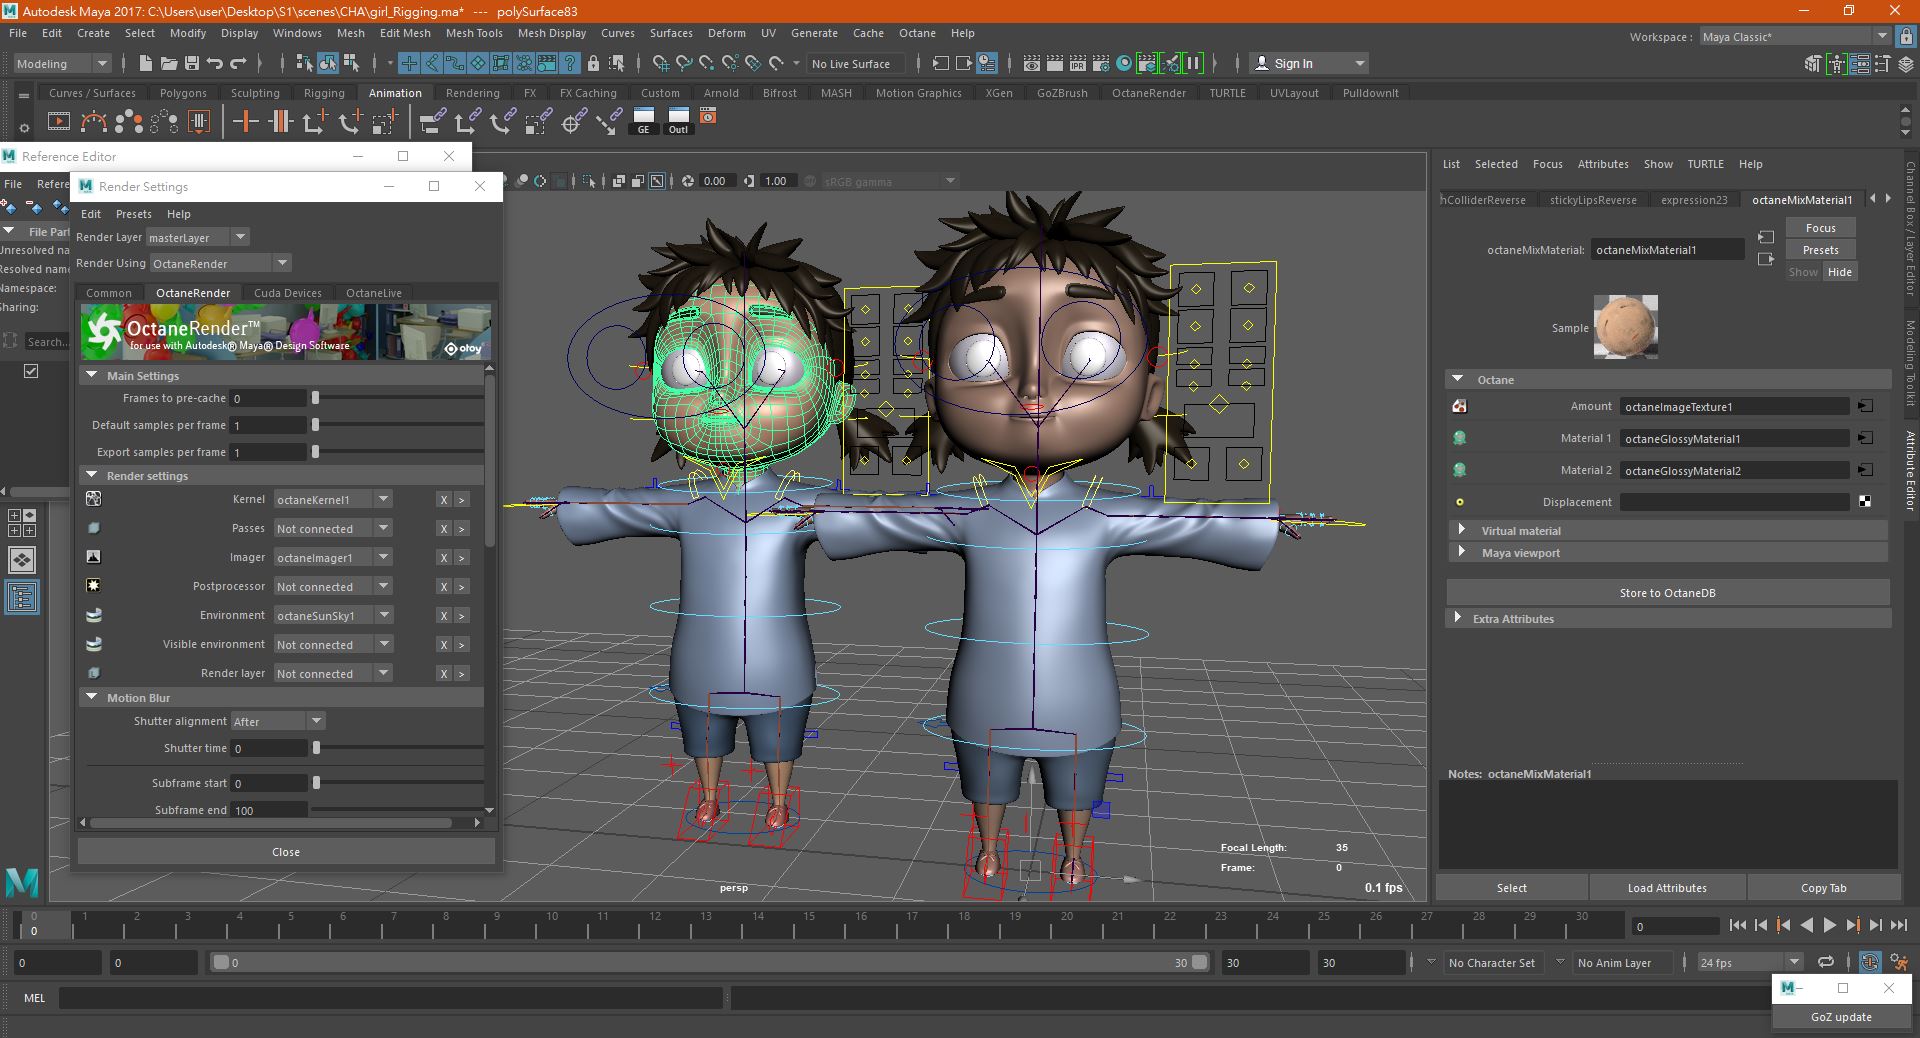Click the snap to grids icon
This screenshot has height=1038, width=1920.
pyautogui.click(x=660, y=63)
